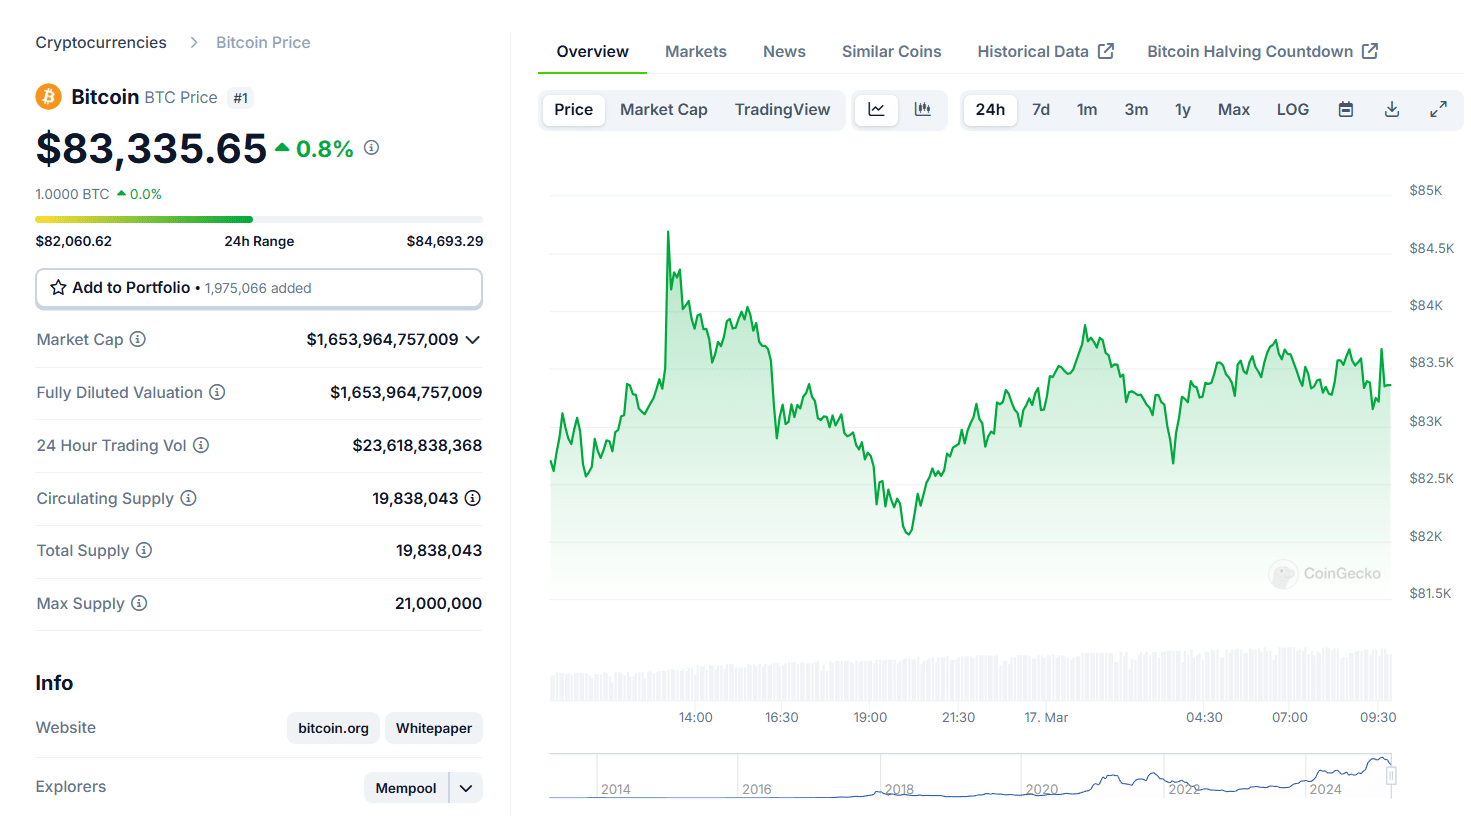Click Bitcoin Price breadcrumb text

click(x=263, y=42)
